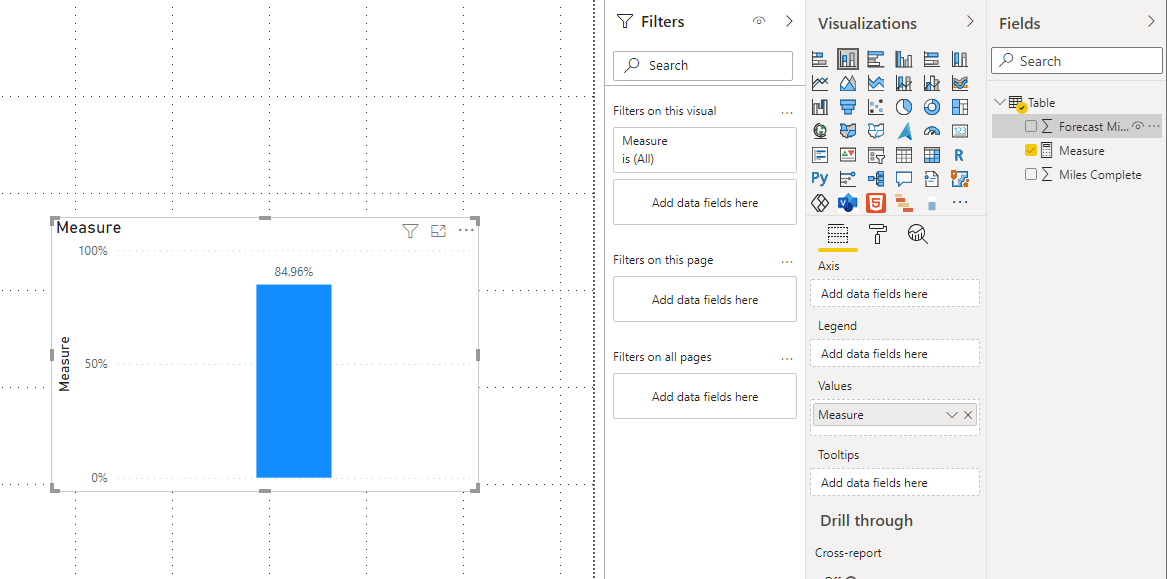Open more options for Filters on all pages
The width and height of the screenshot is (1167, 579).
coord(787,358)
